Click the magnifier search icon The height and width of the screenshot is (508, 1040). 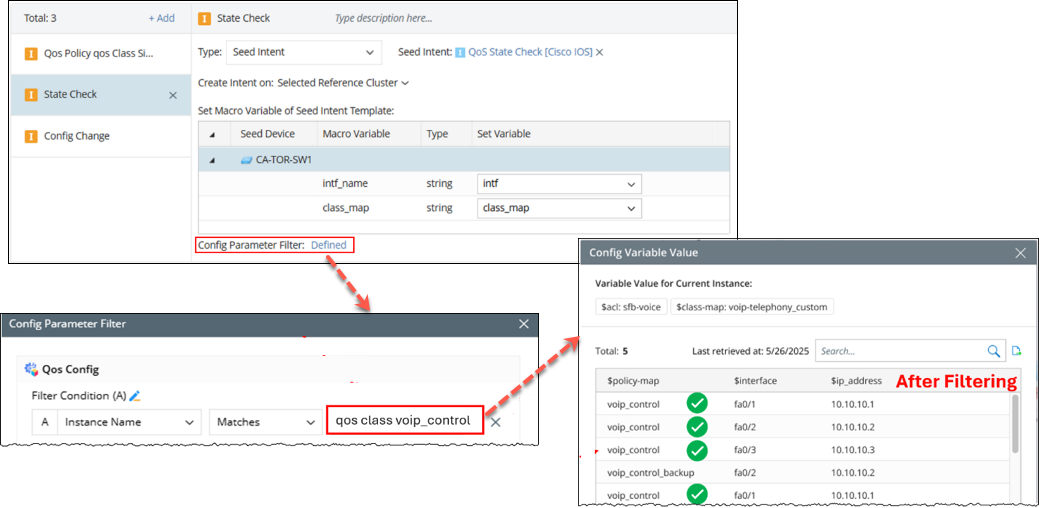993,351
